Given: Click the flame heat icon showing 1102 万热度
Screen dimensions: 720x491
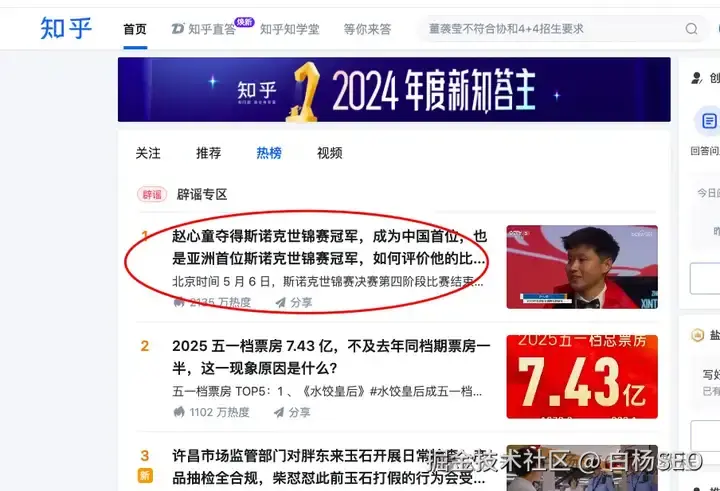Looking at the screenshot, I should [179, 412].
